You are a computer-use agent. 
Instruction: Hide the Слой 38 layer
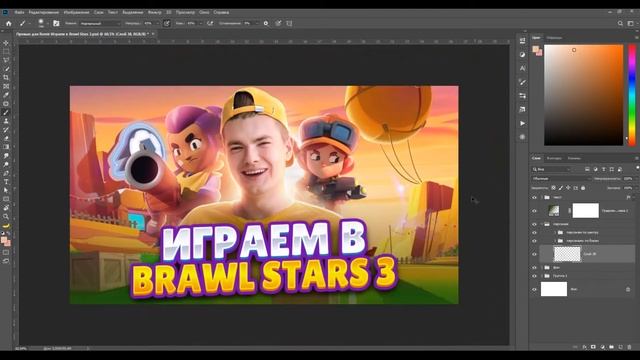coord(534,254)
